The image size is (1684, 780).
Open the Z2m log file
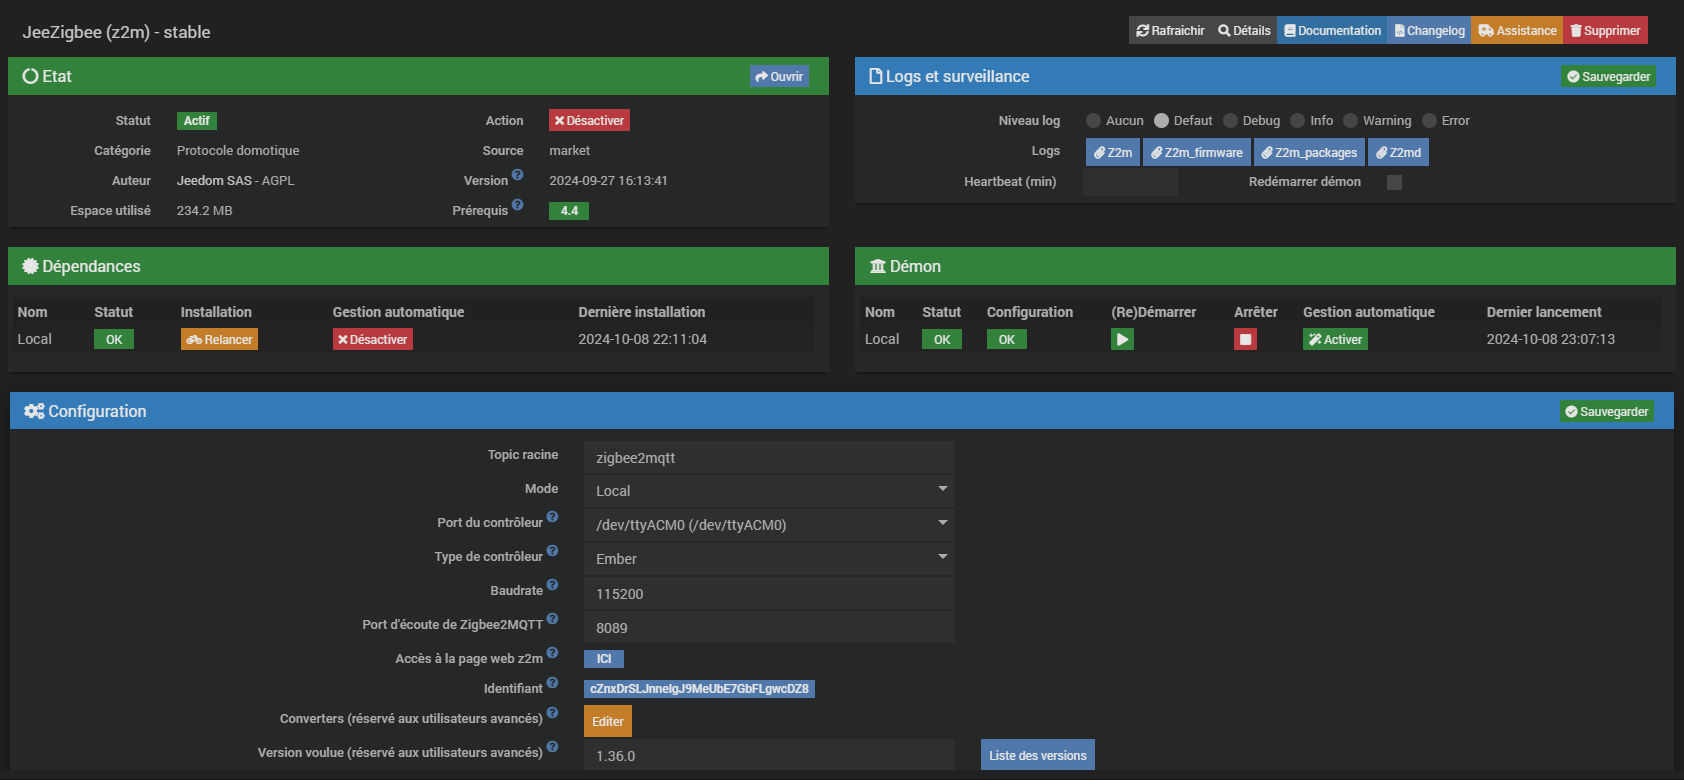click(x=1113, y=152)
